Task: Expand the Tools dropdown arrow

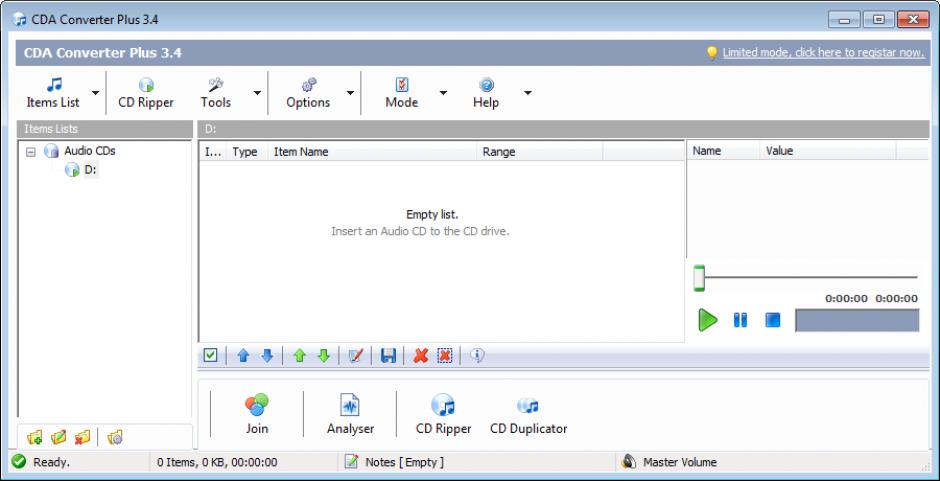Action: click(x=257, y=93)
